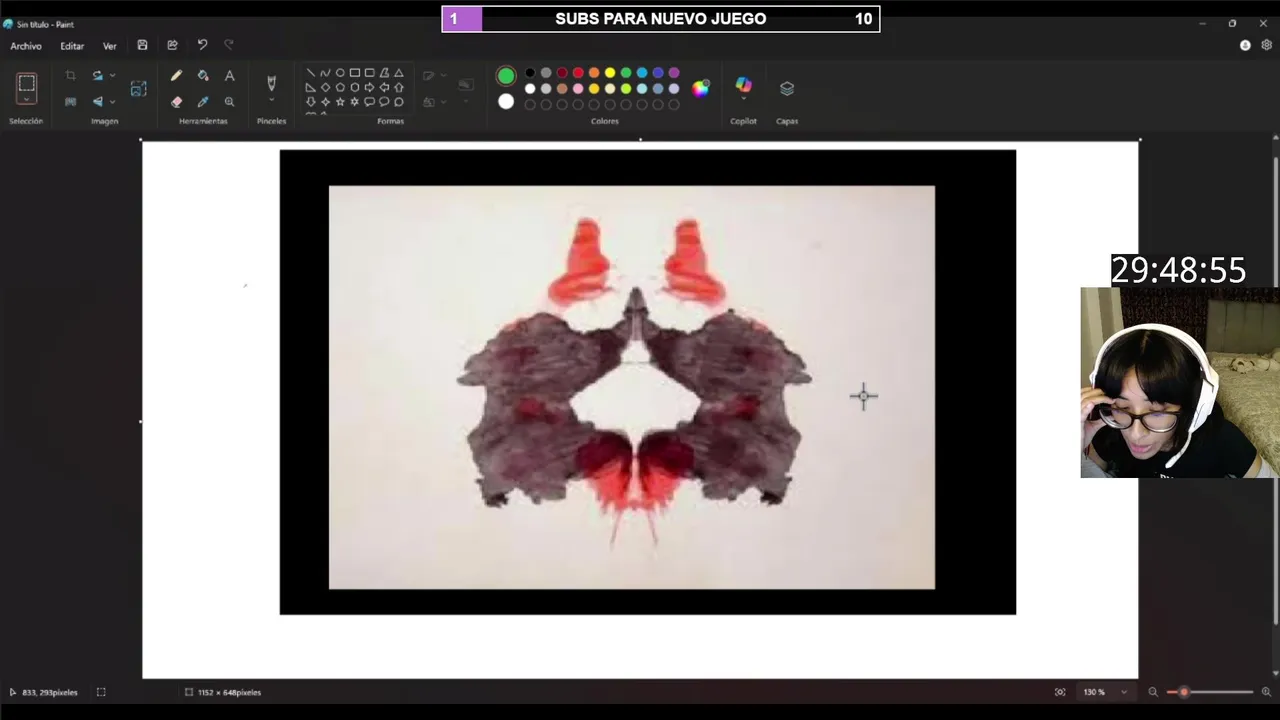Pick the red color swatch

(x=578, y=73)
